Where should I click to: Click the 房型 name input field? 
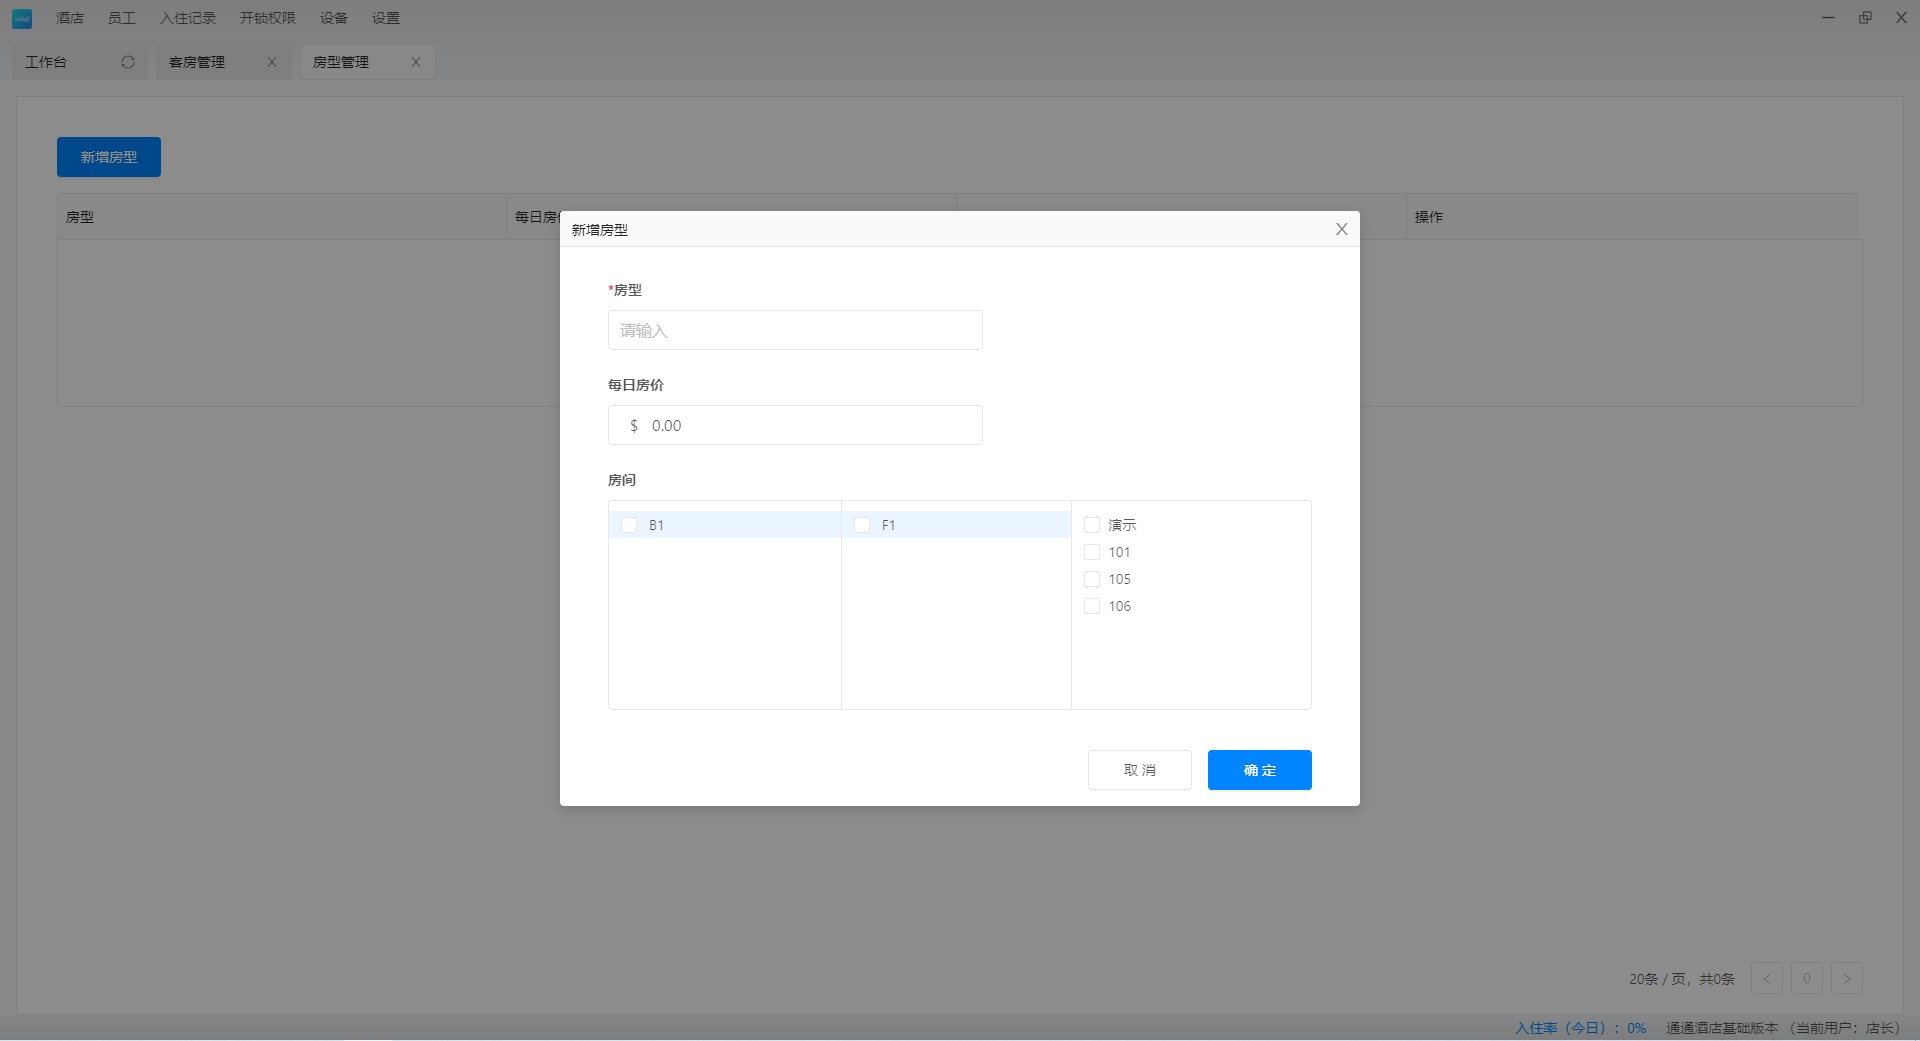pyautogui.click(x=795, y=330)
